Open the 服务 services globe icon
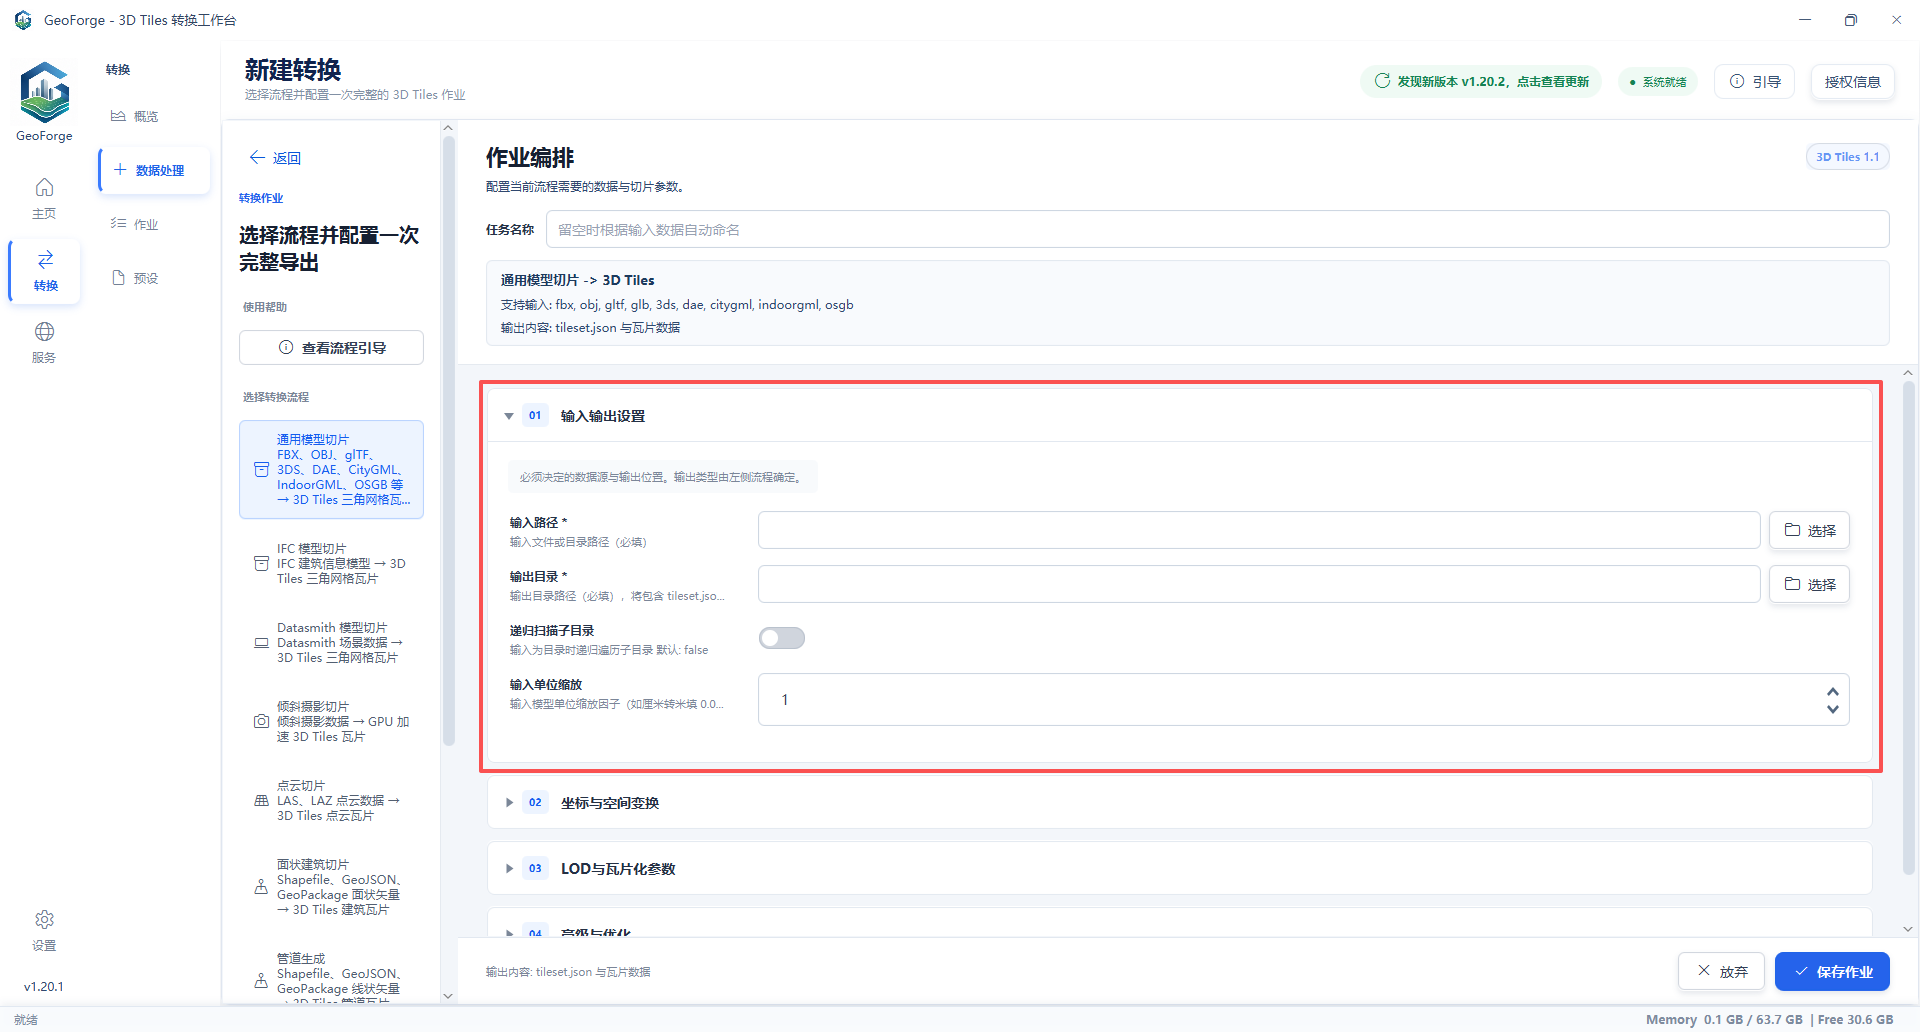The image size is (1920, 1032). point(44,342)
